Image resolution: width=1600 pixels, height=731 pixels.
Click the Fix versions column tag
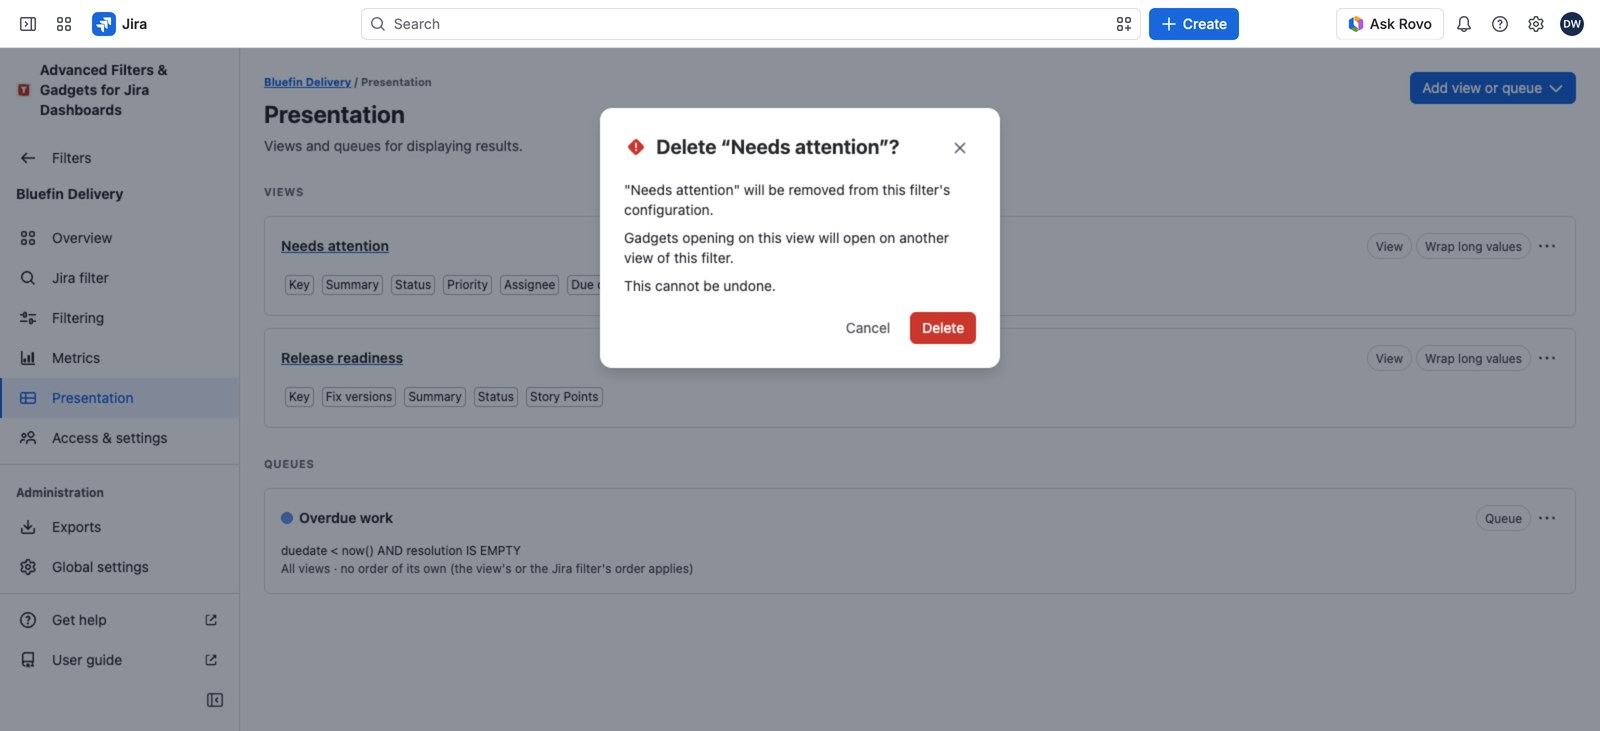[359, 397]
